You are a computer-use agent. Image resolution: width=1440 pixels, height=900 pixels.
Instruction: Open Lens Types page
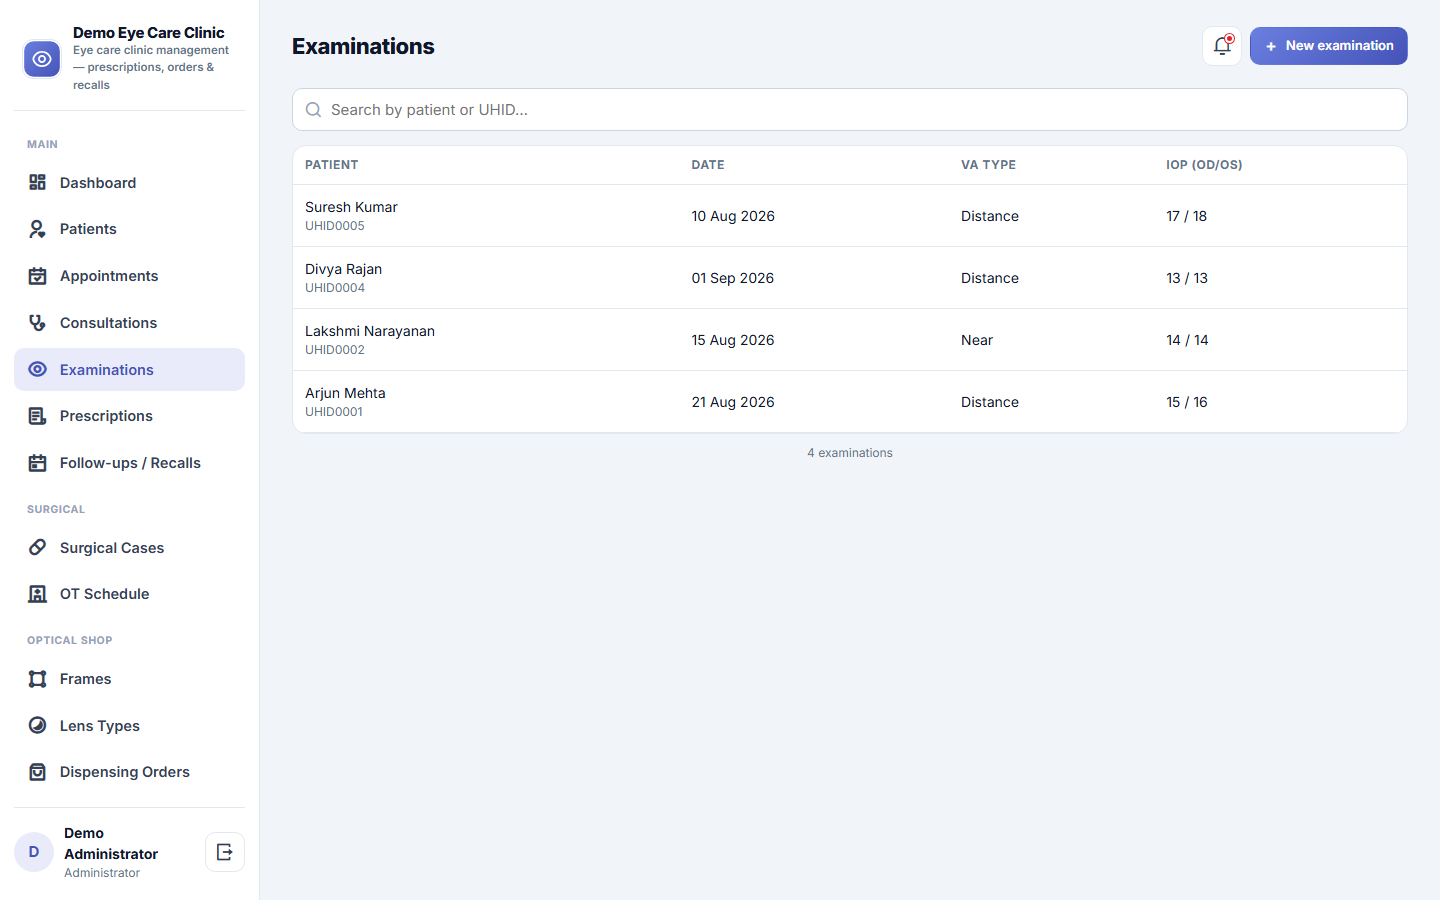129,725
